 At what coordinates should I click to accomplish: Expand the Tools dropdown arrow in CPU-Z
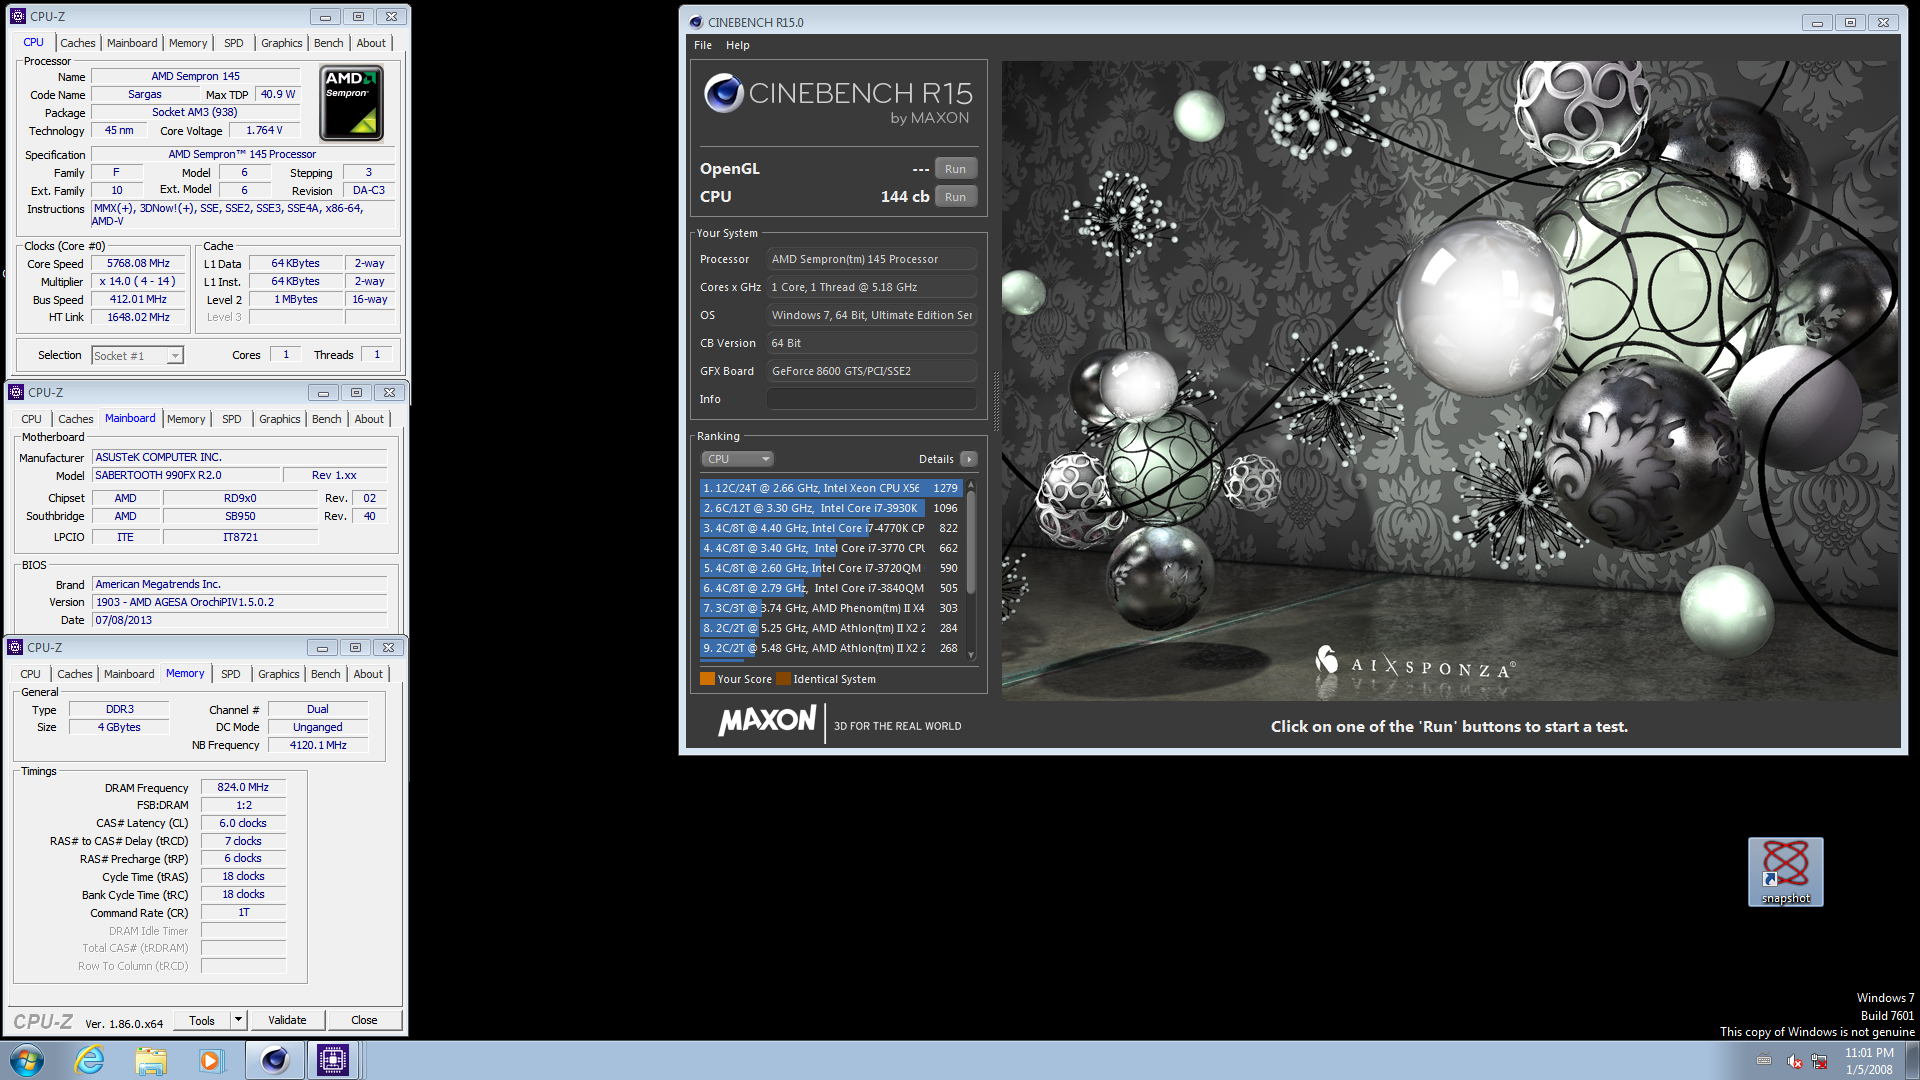click(x=238, y=1020)
